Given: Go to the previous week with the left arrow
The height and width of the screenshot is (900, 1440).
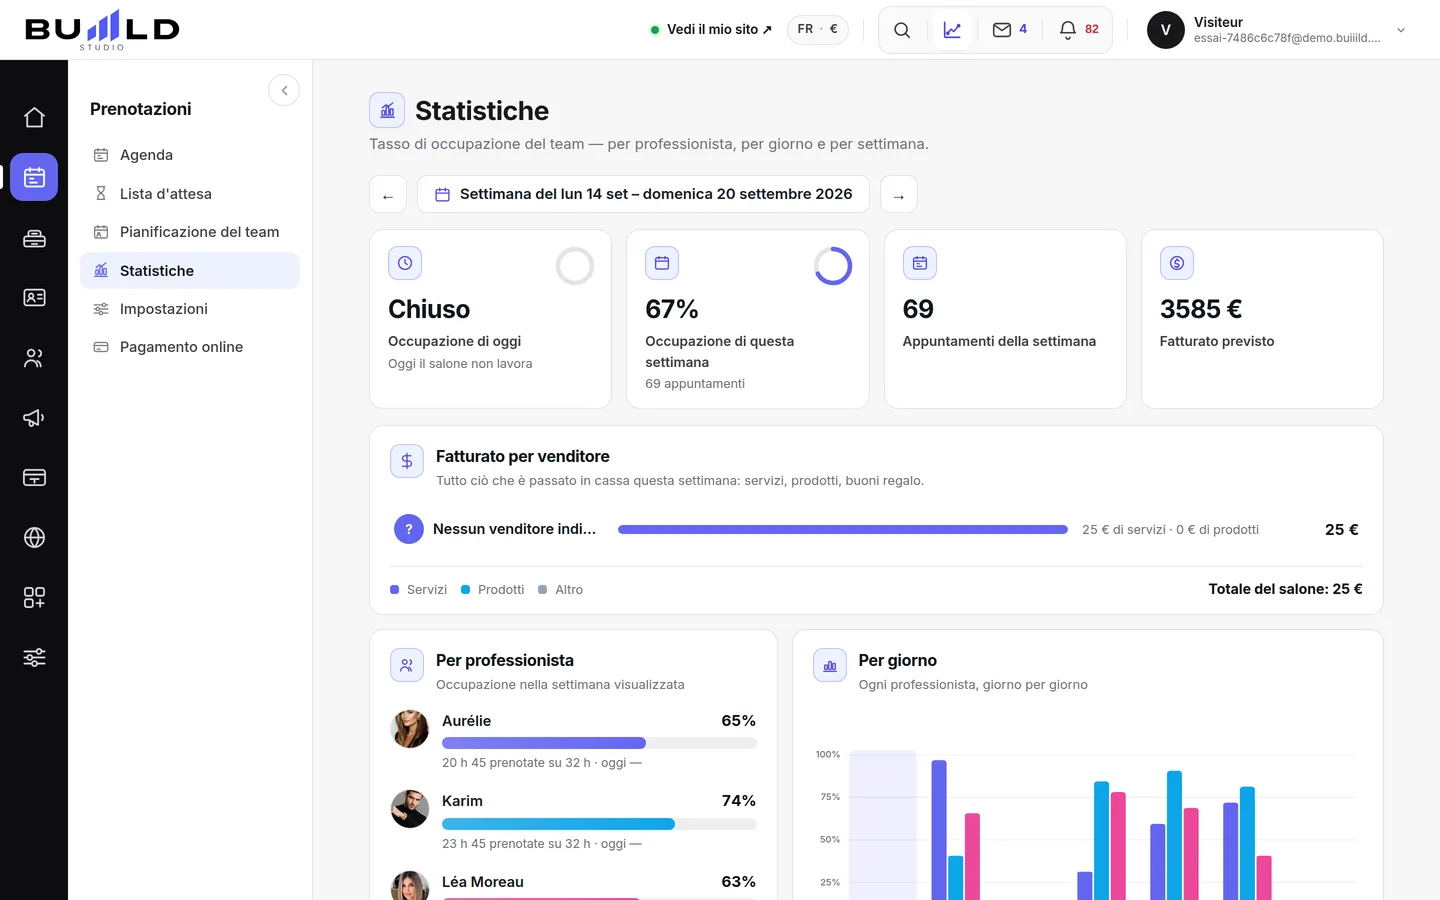Looking at the screenshot, I should pyautogui.click(x=388, y=194).
